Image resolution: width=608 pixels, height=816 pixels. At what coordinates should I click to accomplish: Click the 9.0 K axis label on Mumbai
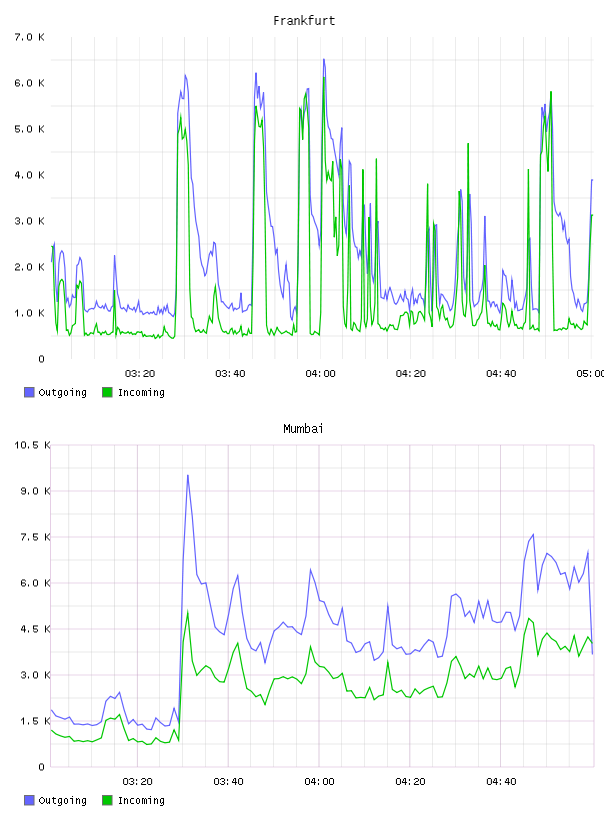pos(35,491)
